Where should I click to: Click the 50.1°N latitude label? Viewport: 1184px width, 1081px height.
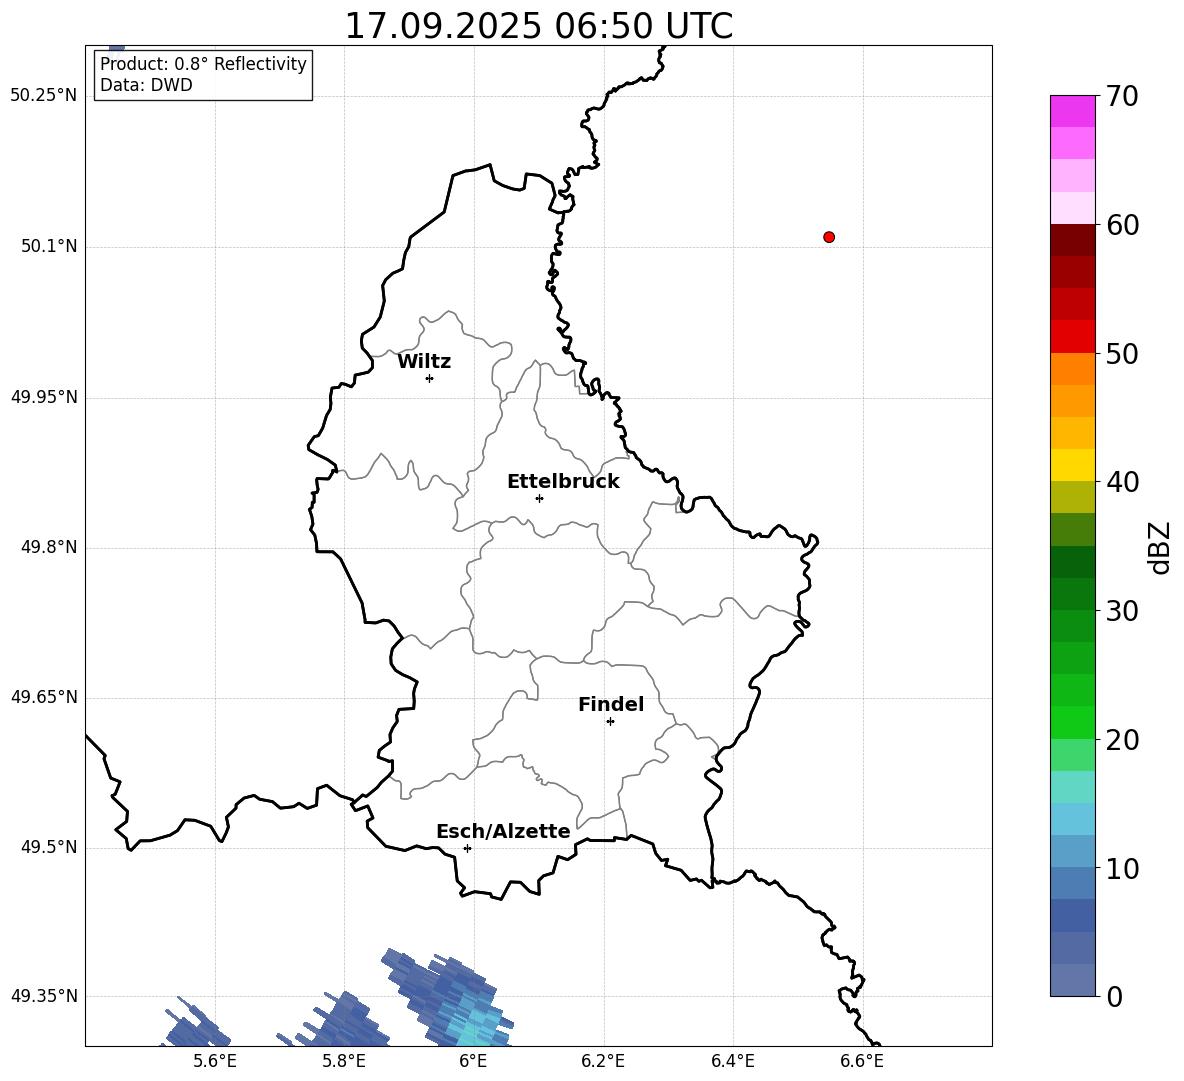pyautogui.click(x=49, y=246)
